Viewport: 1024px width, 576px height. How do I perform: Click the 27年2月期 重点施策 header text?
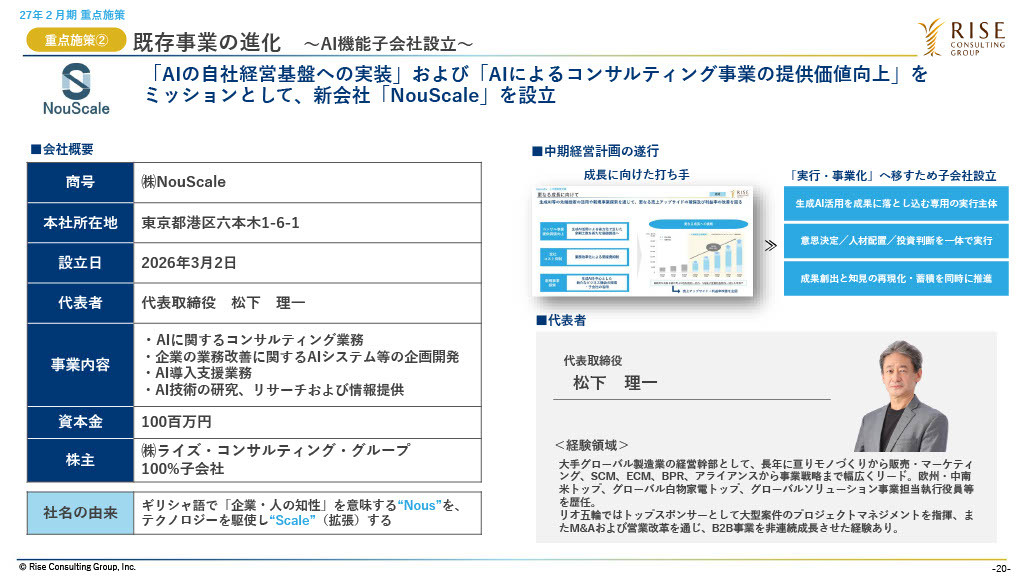point(72,14)
